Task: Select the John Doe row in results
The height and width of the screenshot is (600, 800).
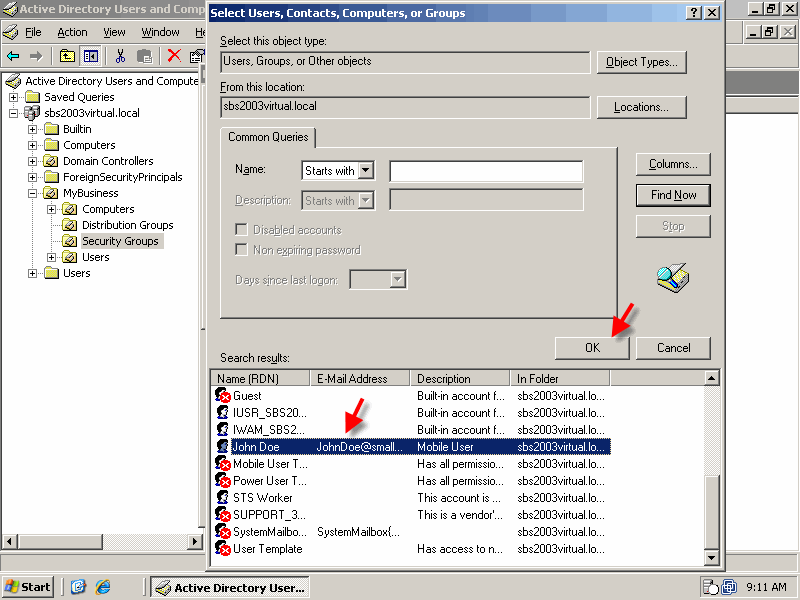Action: coord(411,446)
